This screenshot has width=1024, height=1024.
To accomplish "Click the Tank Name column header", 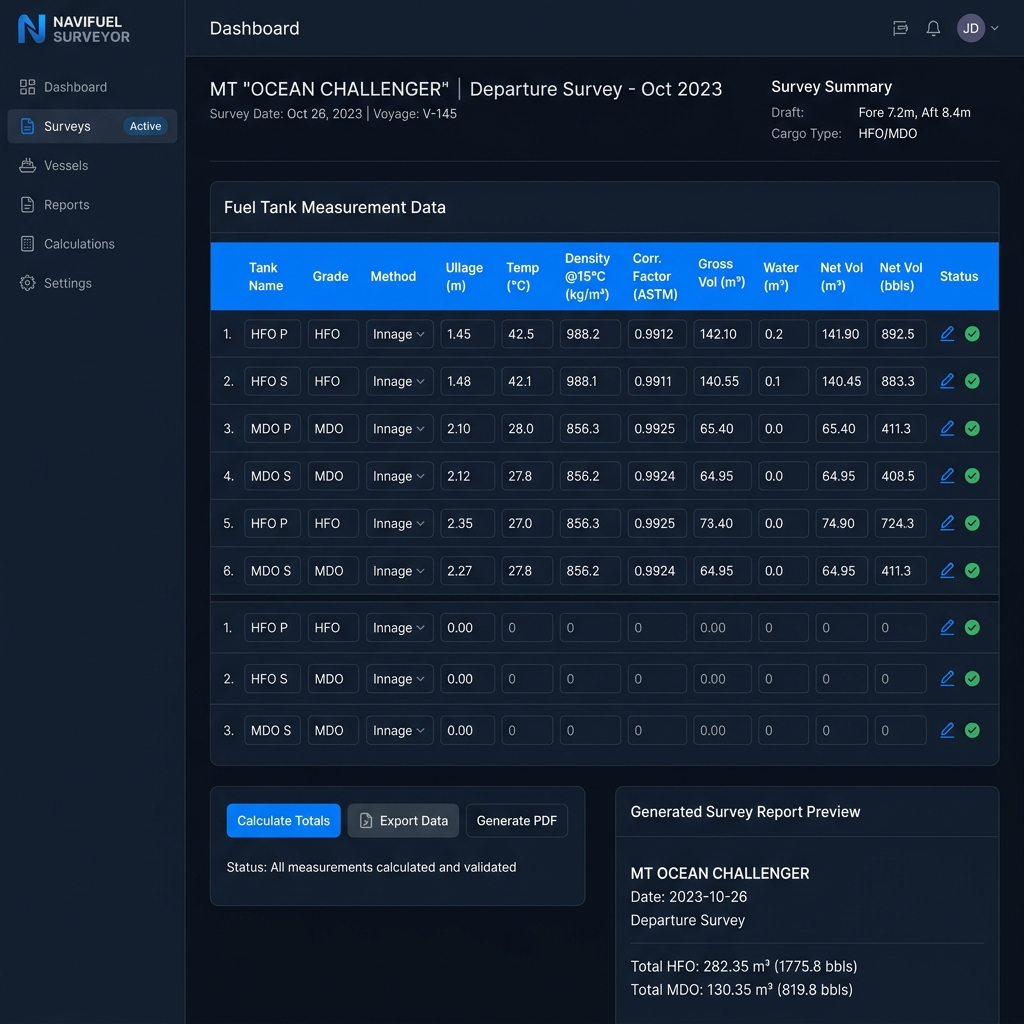I will point(265,276).
